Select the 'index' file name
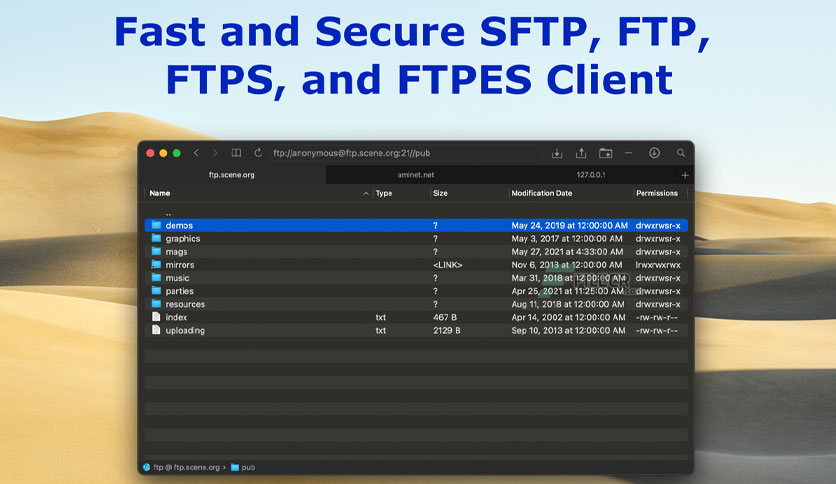This screenshot has height=484, width=836. coord(176,317)
